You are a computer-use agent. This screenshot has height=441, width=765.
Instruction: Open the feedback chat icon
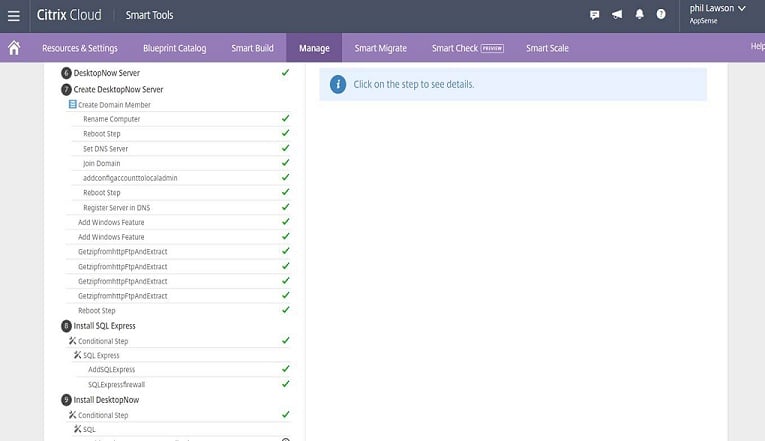(594, 15)
